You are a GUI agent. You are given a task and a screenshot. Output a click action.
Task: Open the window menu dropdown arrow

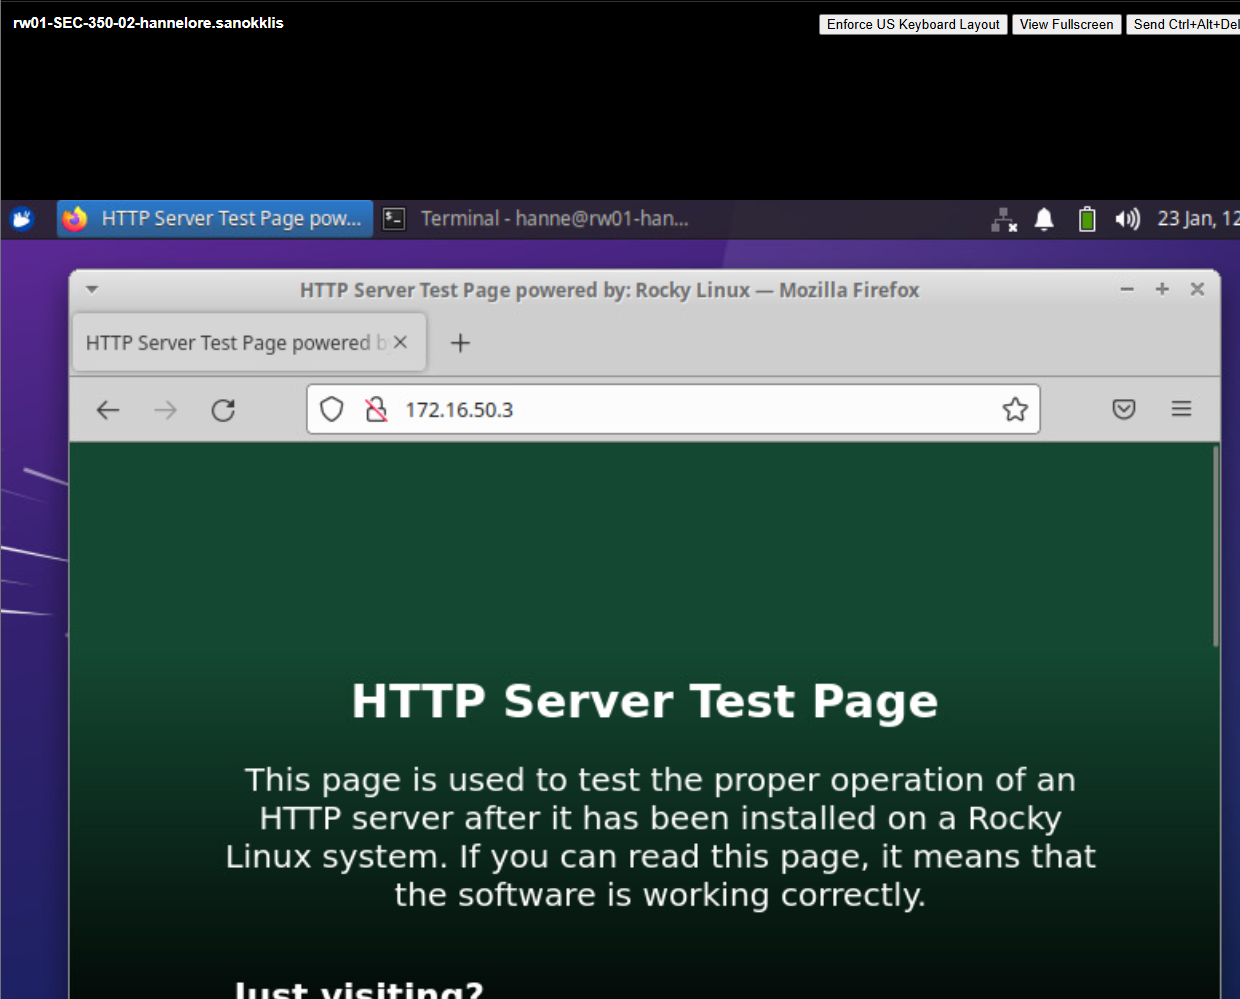coord(92,290)
